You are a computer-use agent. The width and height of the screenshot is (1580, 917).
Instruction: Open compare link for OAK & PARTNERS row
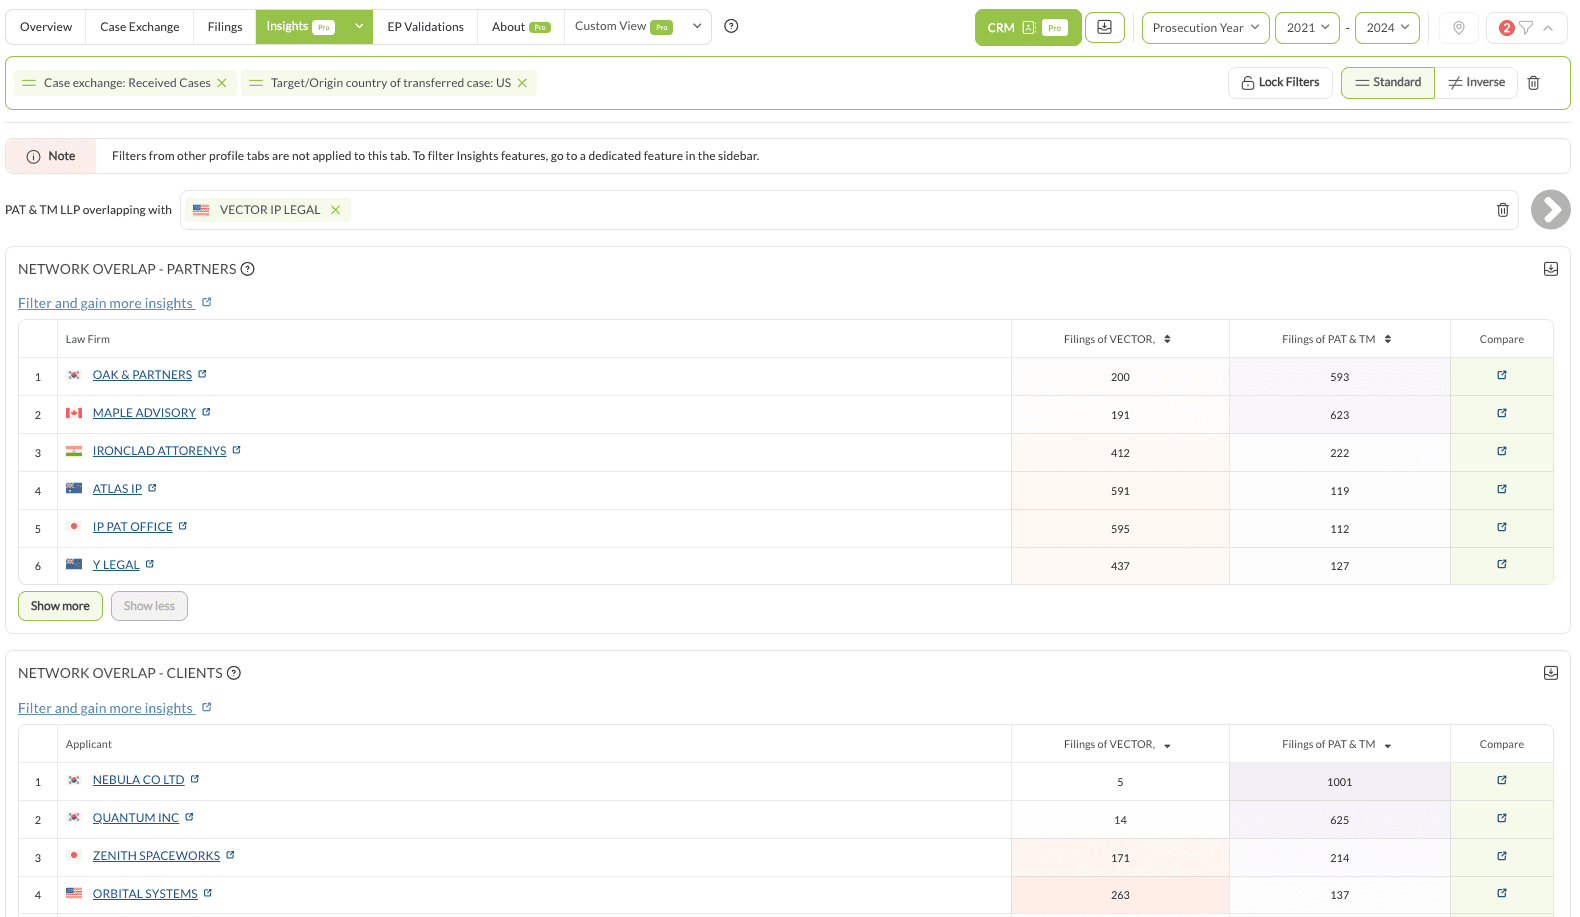click(x=1502, y=375)
